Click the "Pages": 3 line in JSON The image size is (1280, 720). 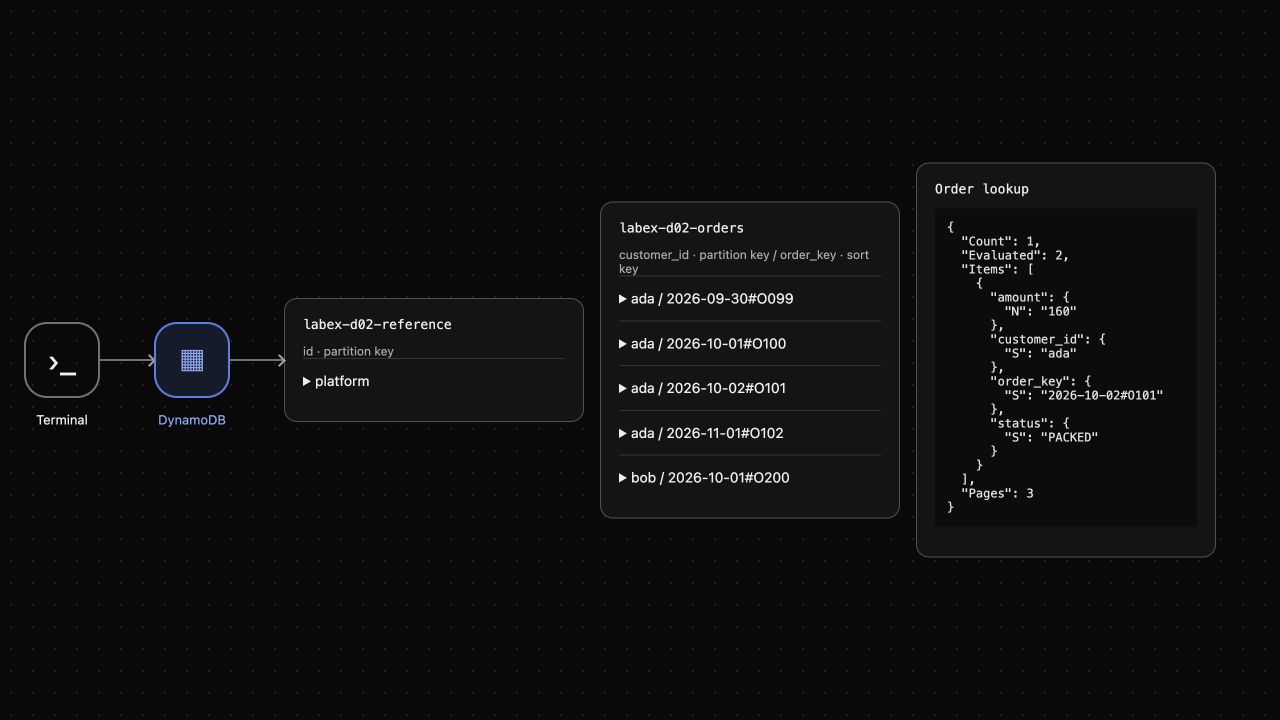997,493
